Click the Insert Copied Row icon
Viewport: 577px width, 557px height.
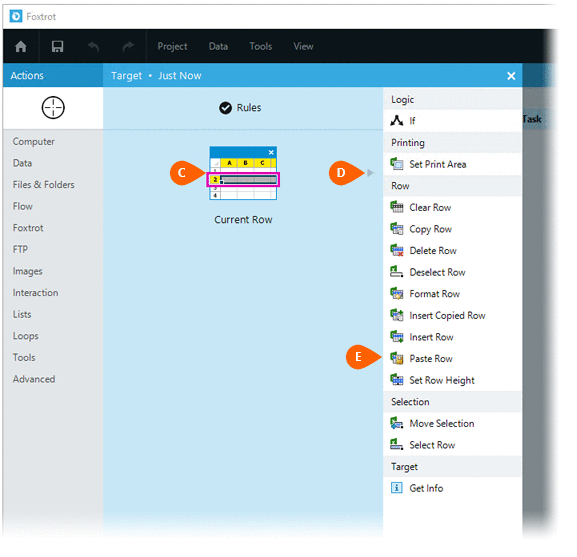(397, 315)
